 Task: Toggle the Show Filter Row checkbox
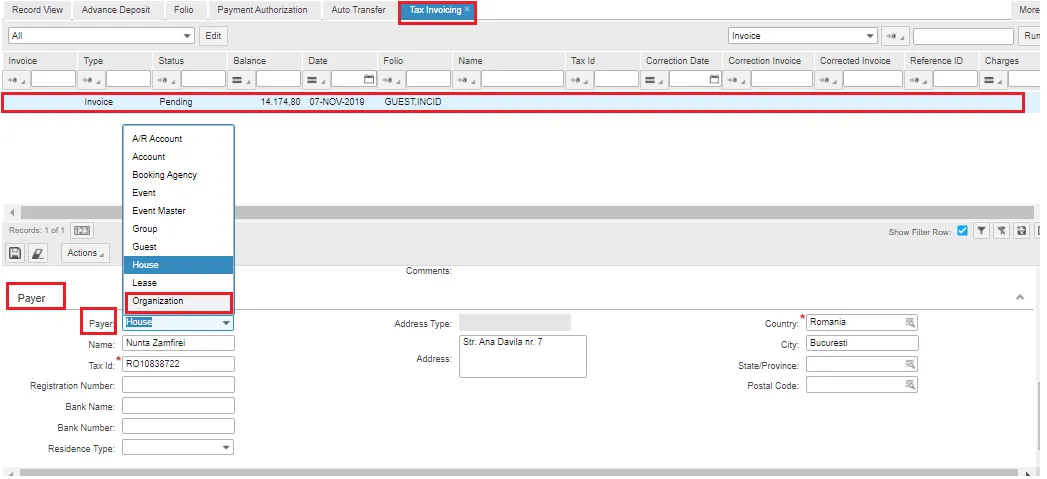962,231
